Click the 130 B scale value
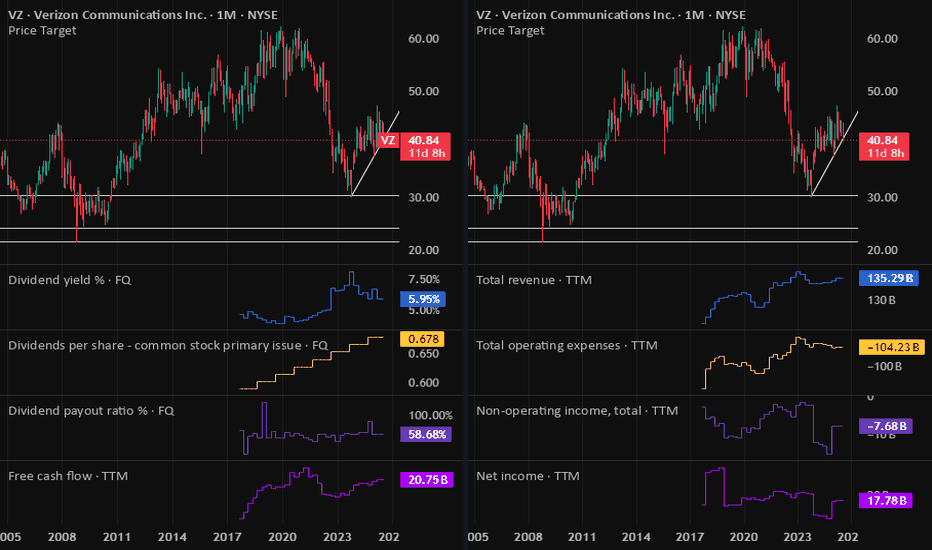This screenshot has height=550, width=932. tap(881, 300)
